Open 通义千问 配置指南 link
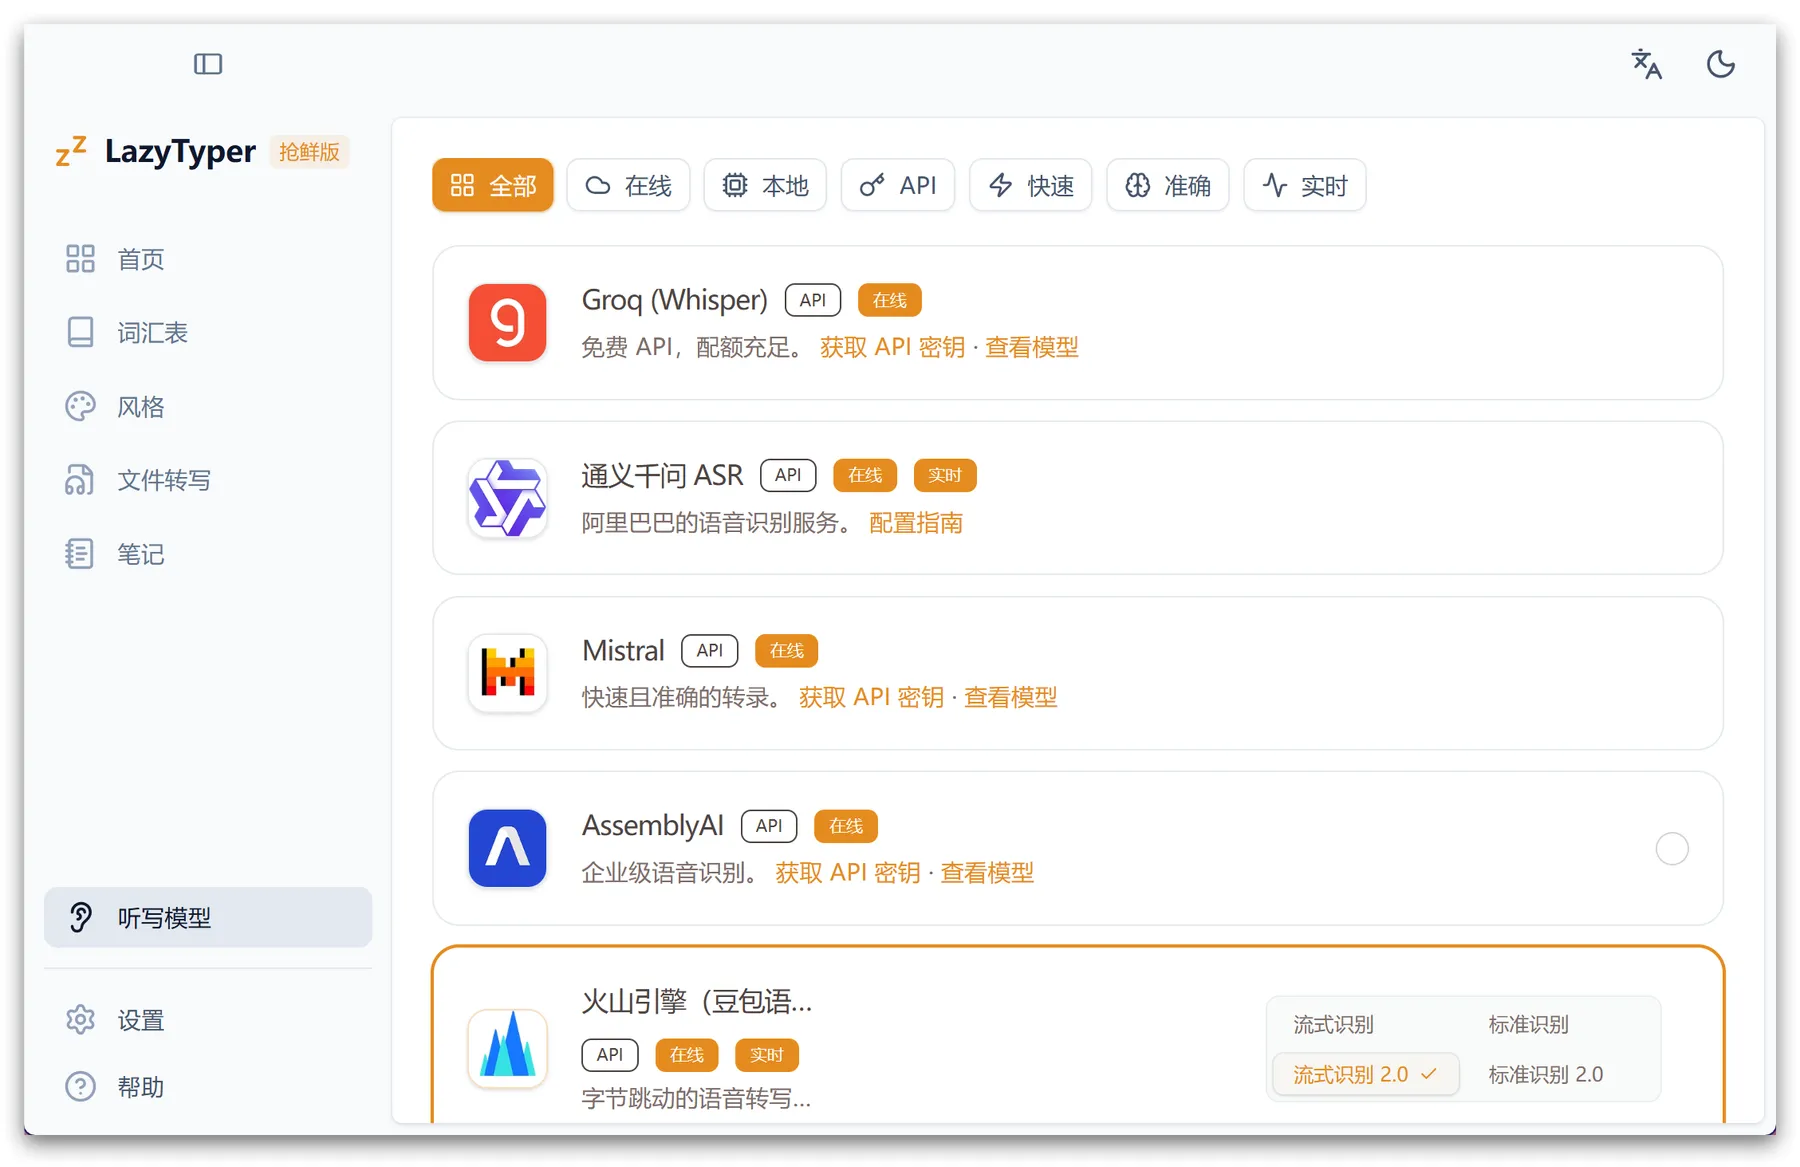This screenshot has width=1800, height=1167. point(915,523)
